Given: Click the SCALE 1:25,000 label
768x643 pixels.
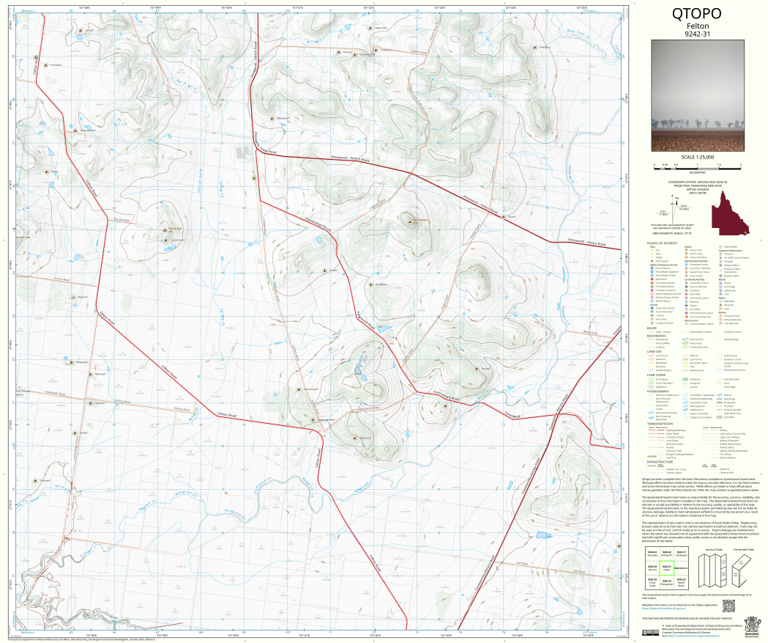Looking at the screenshot, I should [697, 157].
